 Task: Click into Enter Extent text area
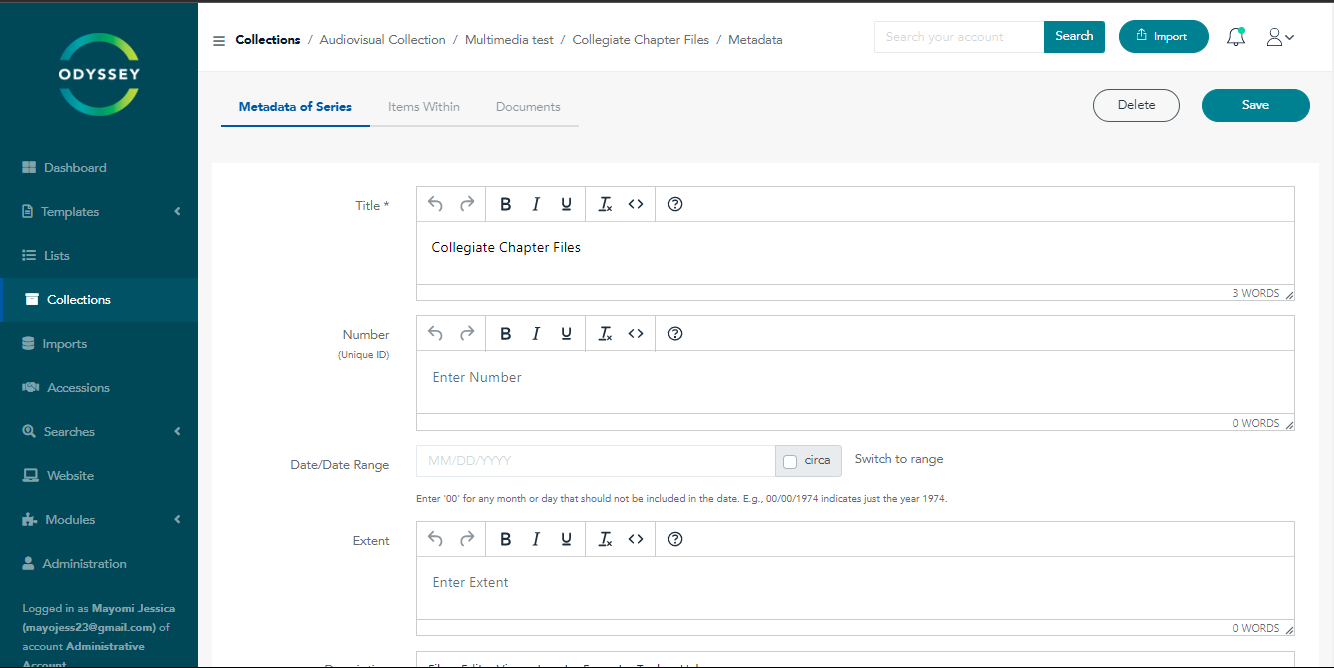pyautogui.click(x=855, y=587)
